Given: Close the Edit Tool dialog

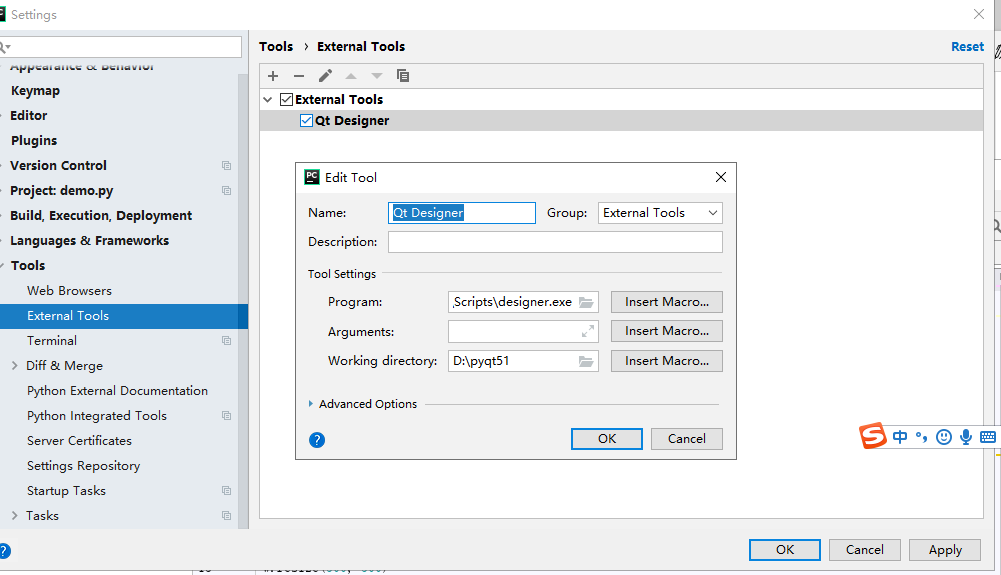Looking at the screenshot, I should [x=721, y=177].
